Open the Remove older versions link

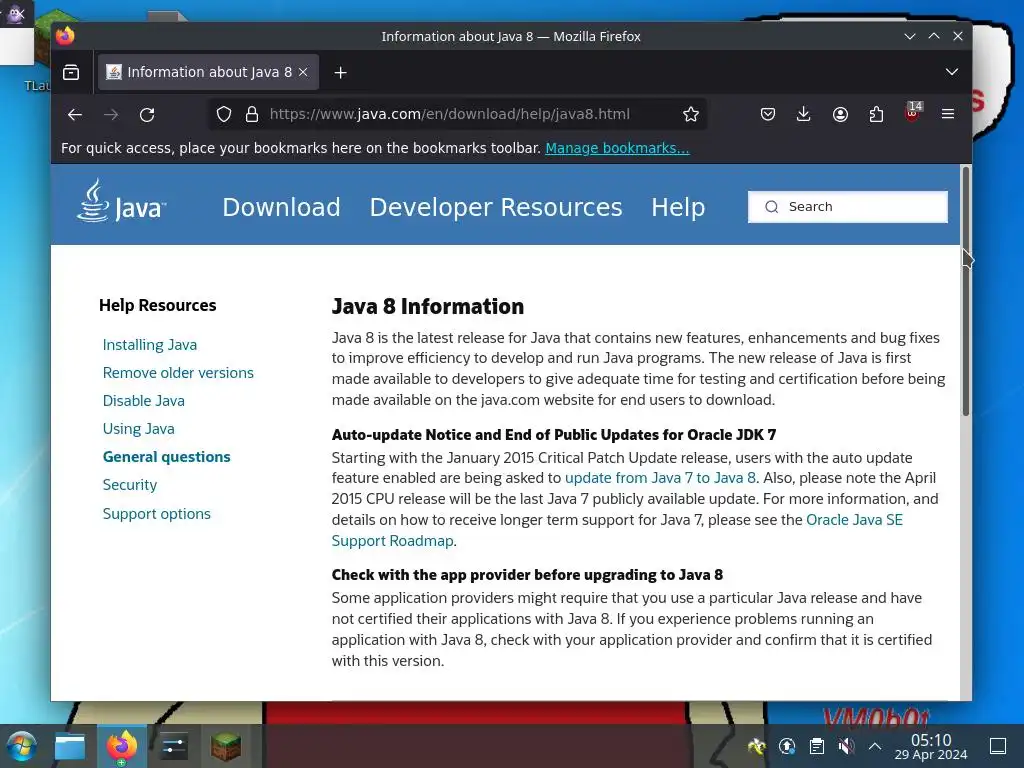(x=178, y=373)
